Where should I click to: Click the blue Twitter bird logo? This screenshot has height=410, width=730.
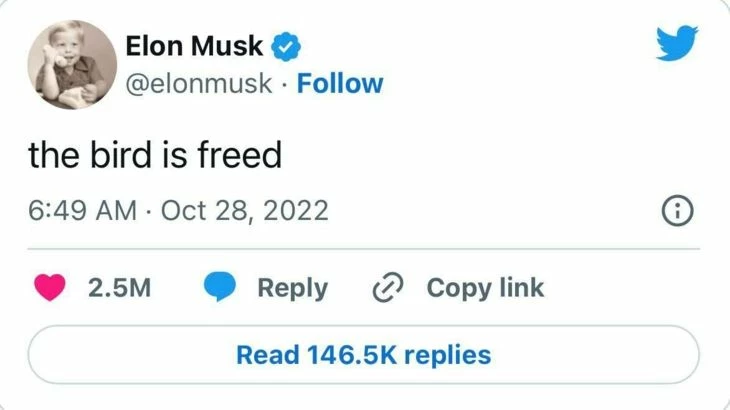(677, 43)
